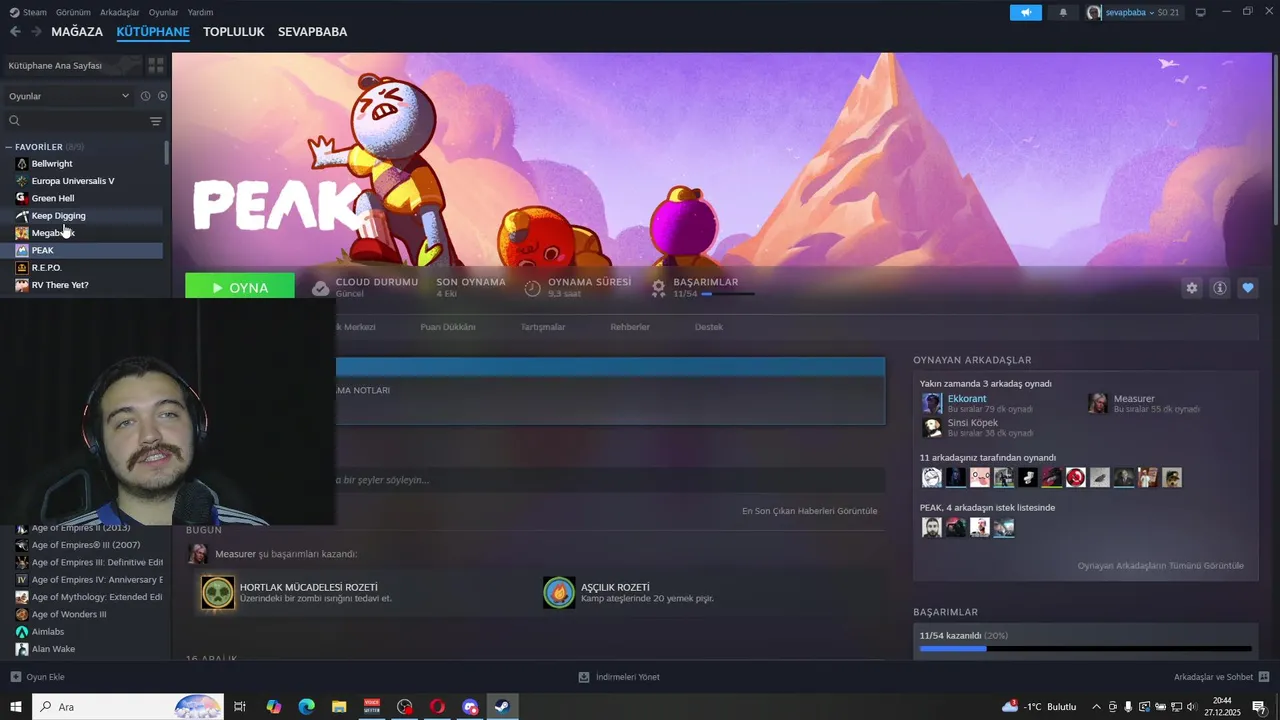Click the Opera browser taskbar icon

(437, 707)
